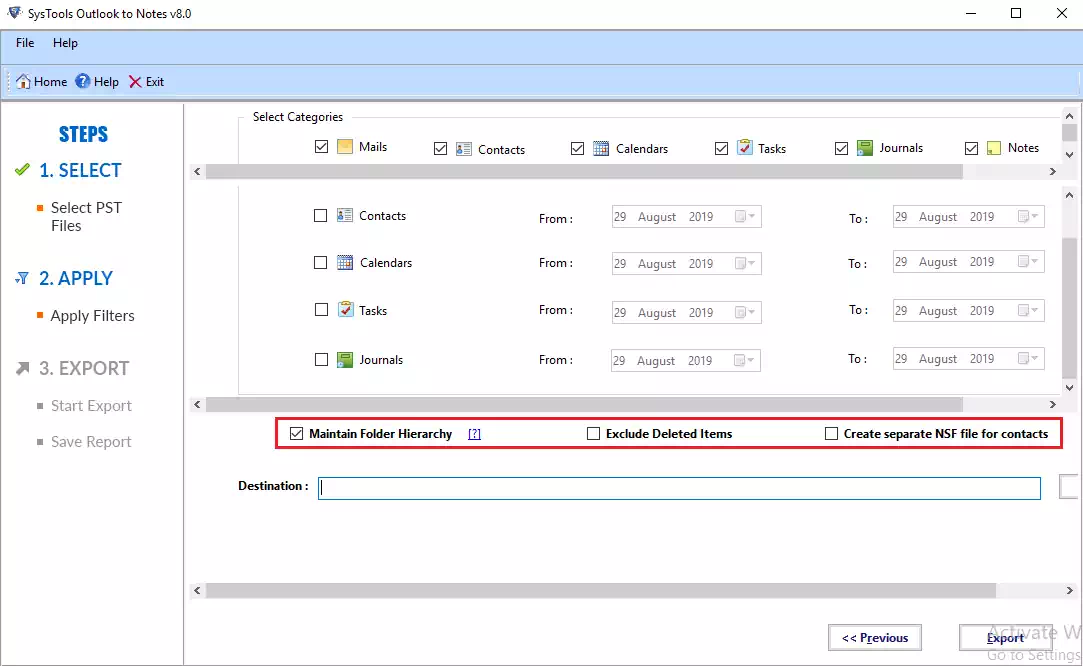Select the Apply Filters step
The height and width of the screenshot is (666, 1083).
click(92, 316)
